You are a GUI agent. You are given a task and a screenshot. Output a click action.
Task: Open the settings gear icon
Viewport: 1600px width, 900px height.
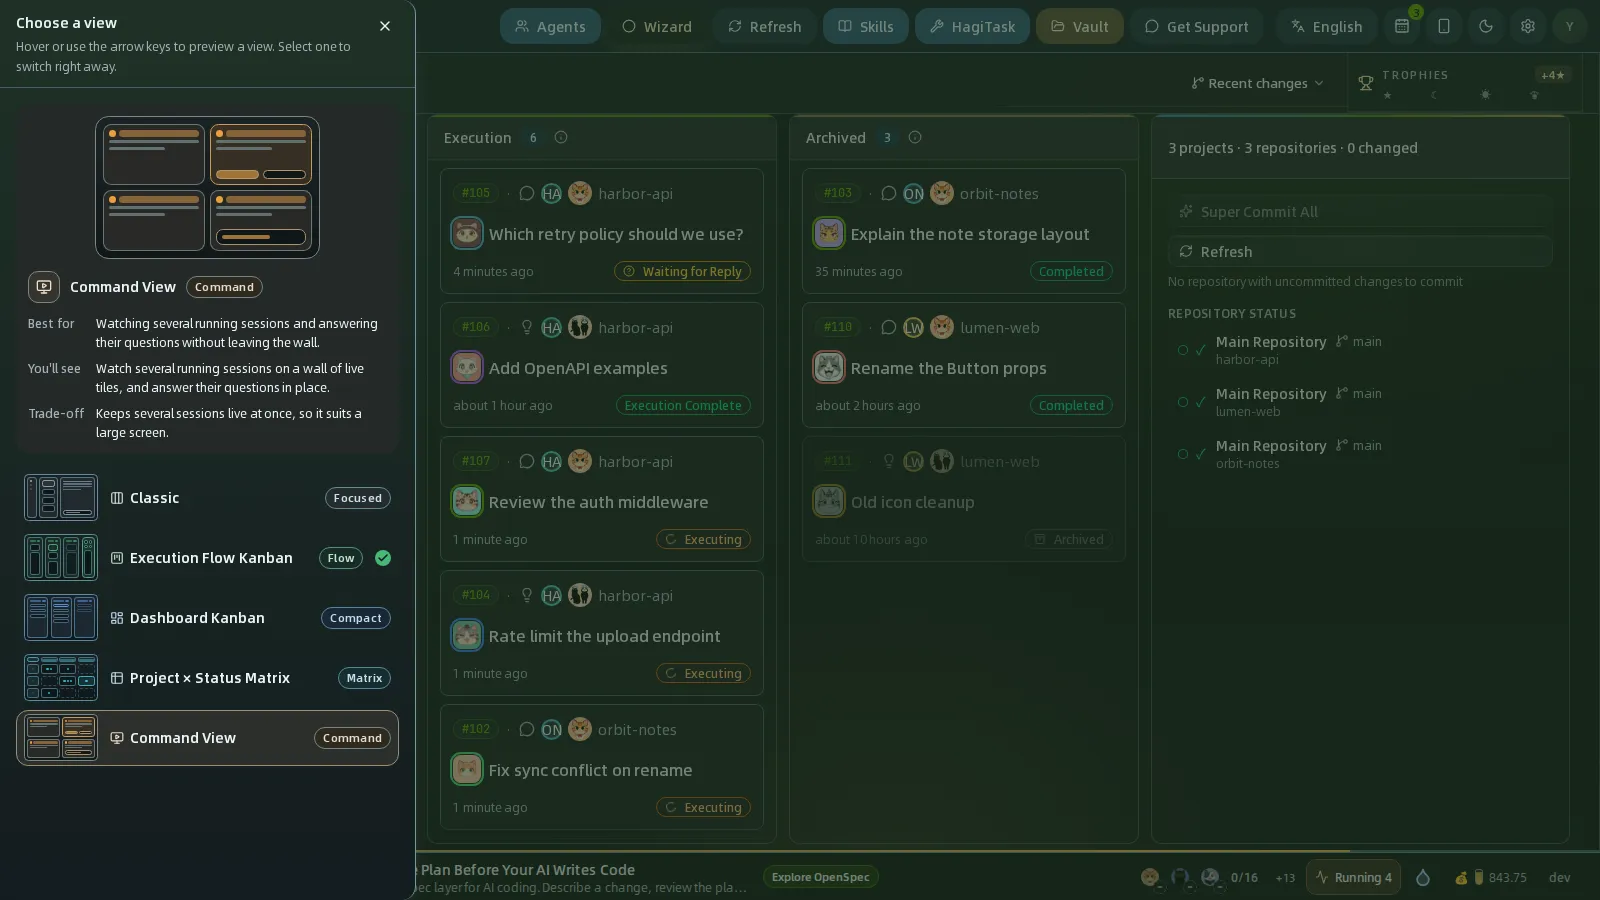click(1528, 26)
